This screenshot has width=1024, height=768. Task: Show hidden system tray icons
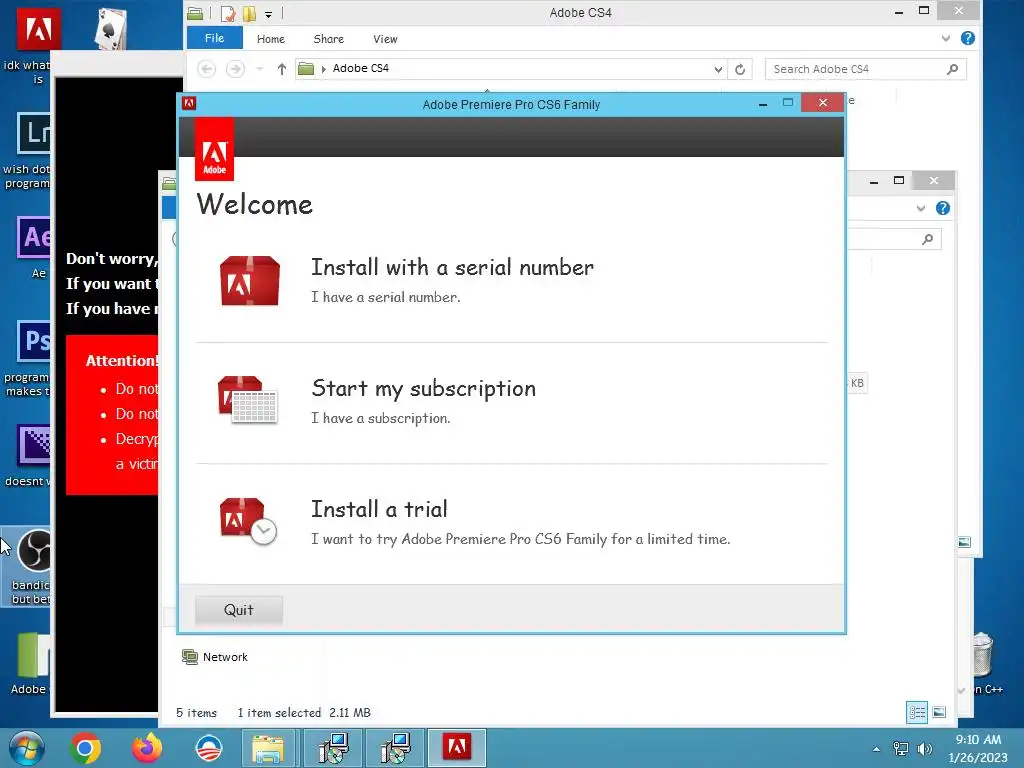876,749
